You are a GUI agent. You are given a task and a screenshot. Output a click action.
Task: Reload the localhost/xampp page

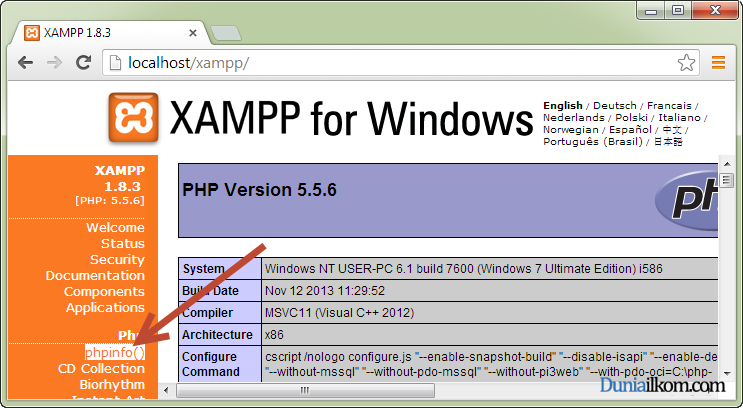[83, 62]
